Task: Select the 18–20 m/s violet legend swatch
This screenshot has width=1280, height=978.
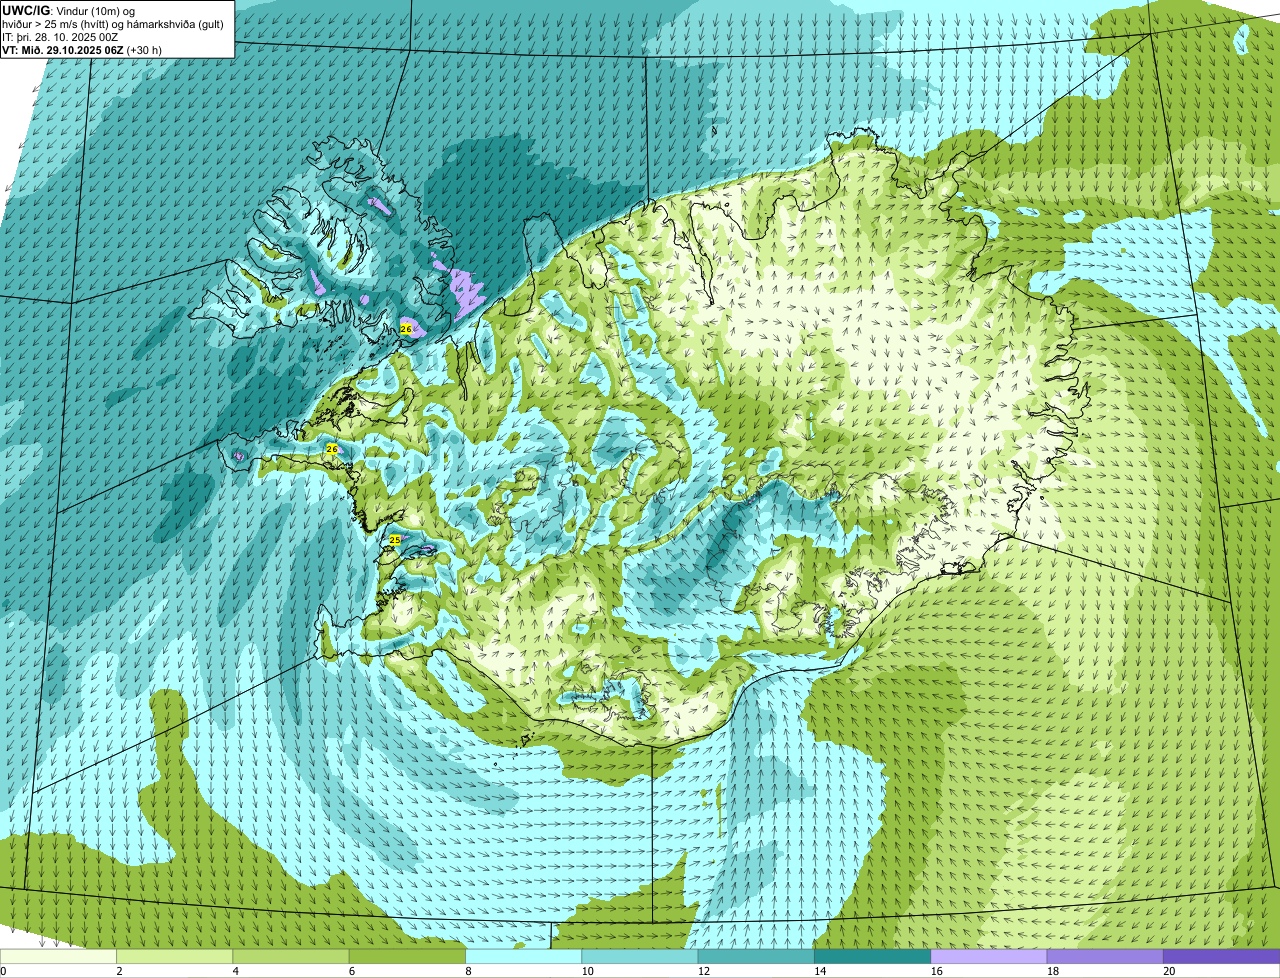Action: [1105, 956]
